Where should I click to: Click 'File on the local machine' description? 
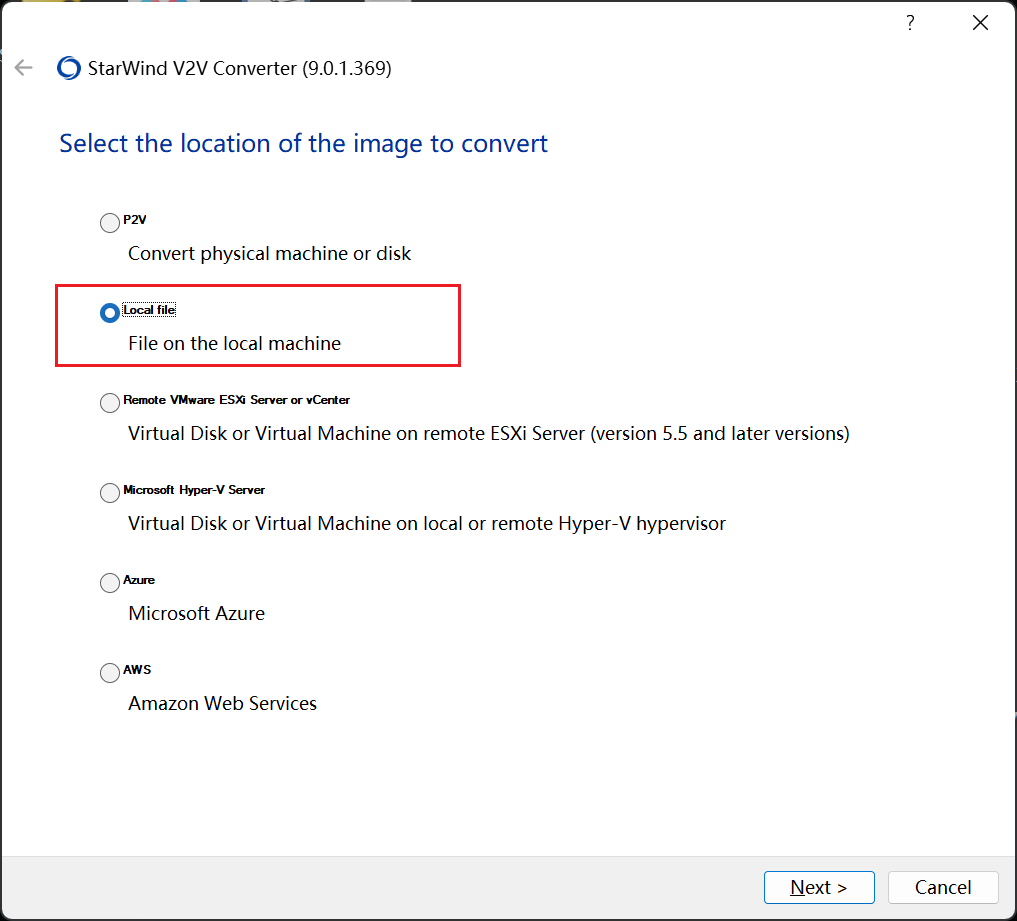pyautogui.click(x=234, y=344)
